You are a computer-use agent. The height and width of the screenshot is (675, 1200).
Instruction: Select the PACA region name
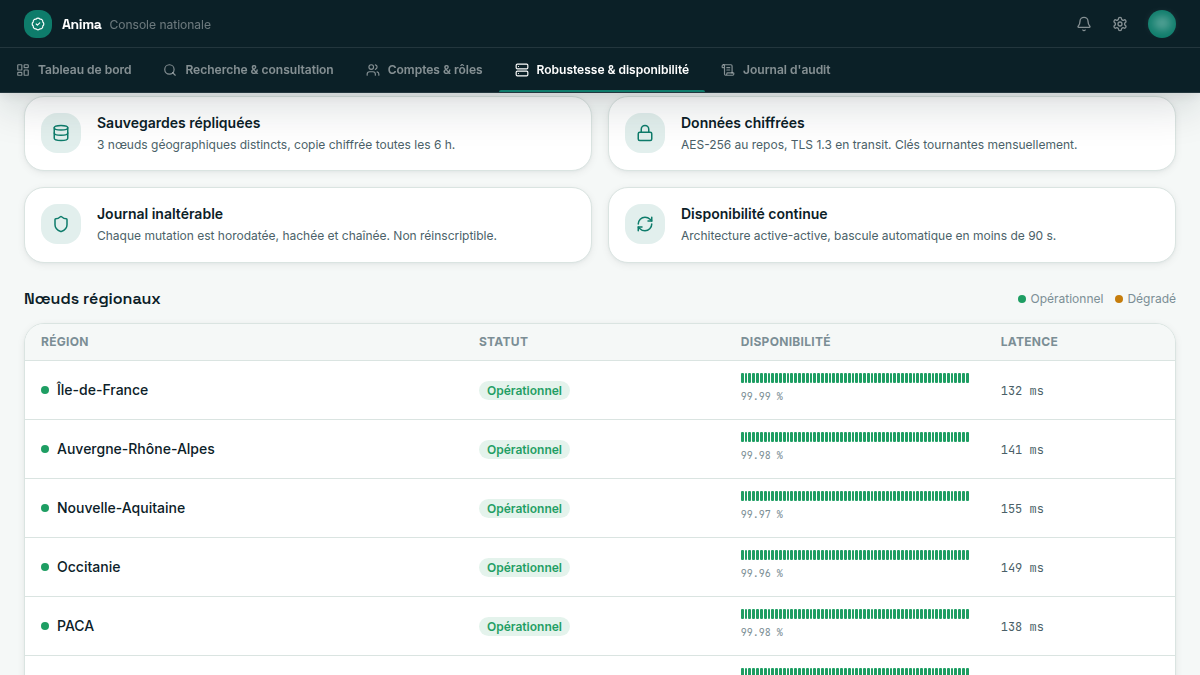[x=76, y=626]
